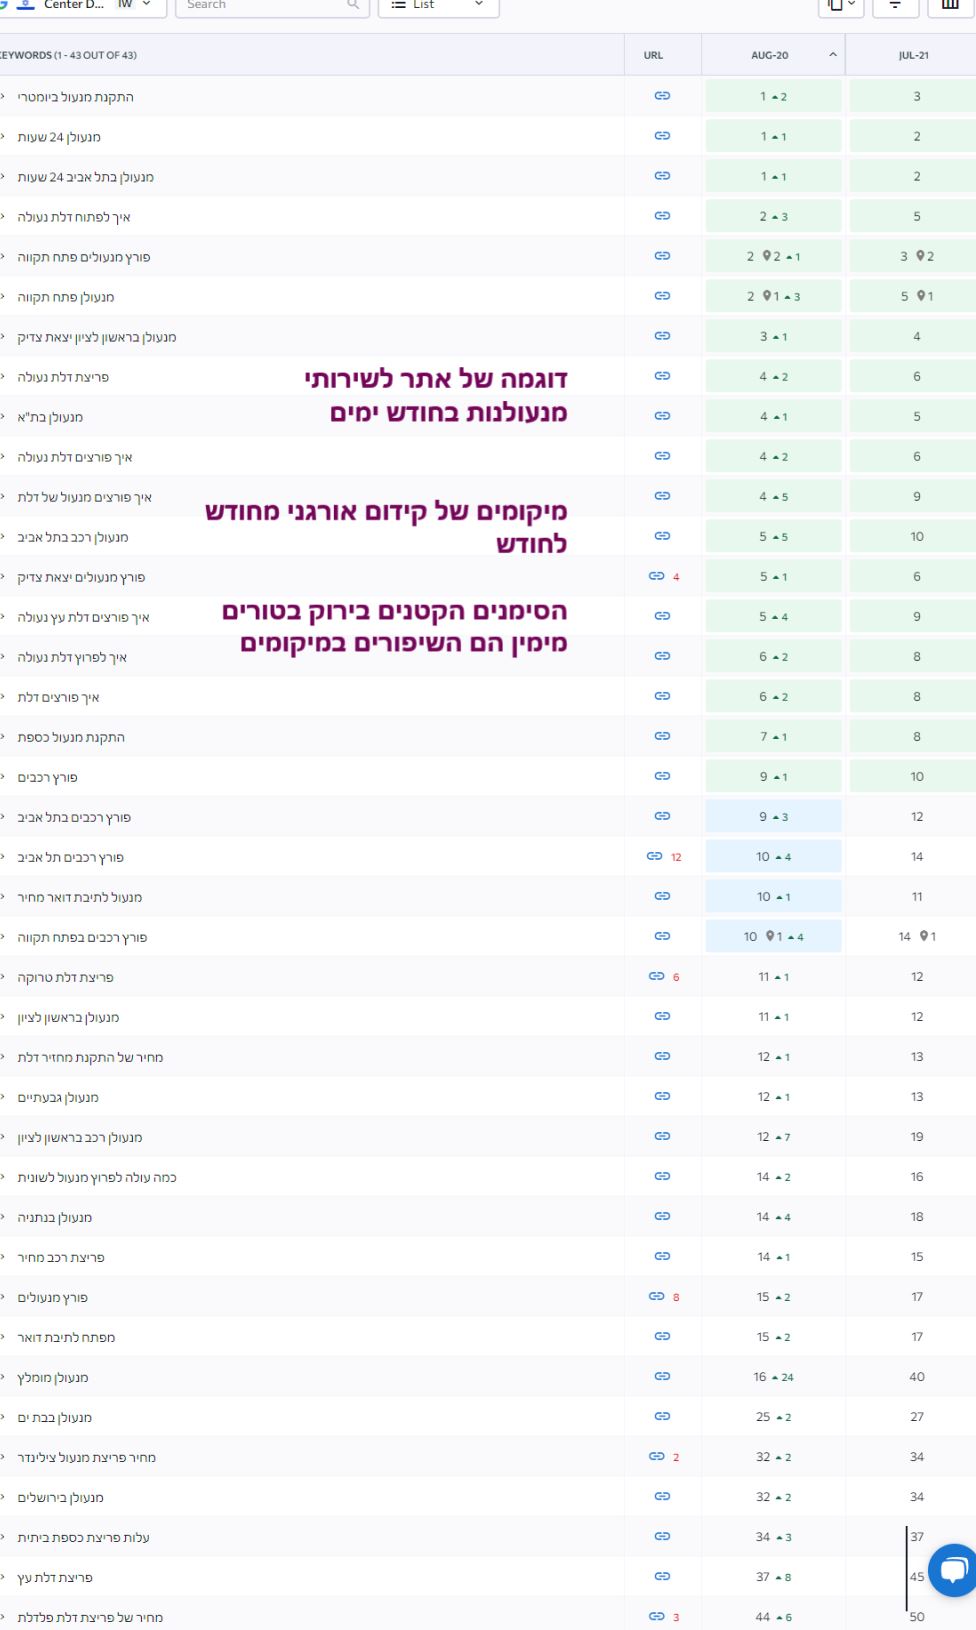
Task: Open the columns layout icon
Action: tap(950, 5)
